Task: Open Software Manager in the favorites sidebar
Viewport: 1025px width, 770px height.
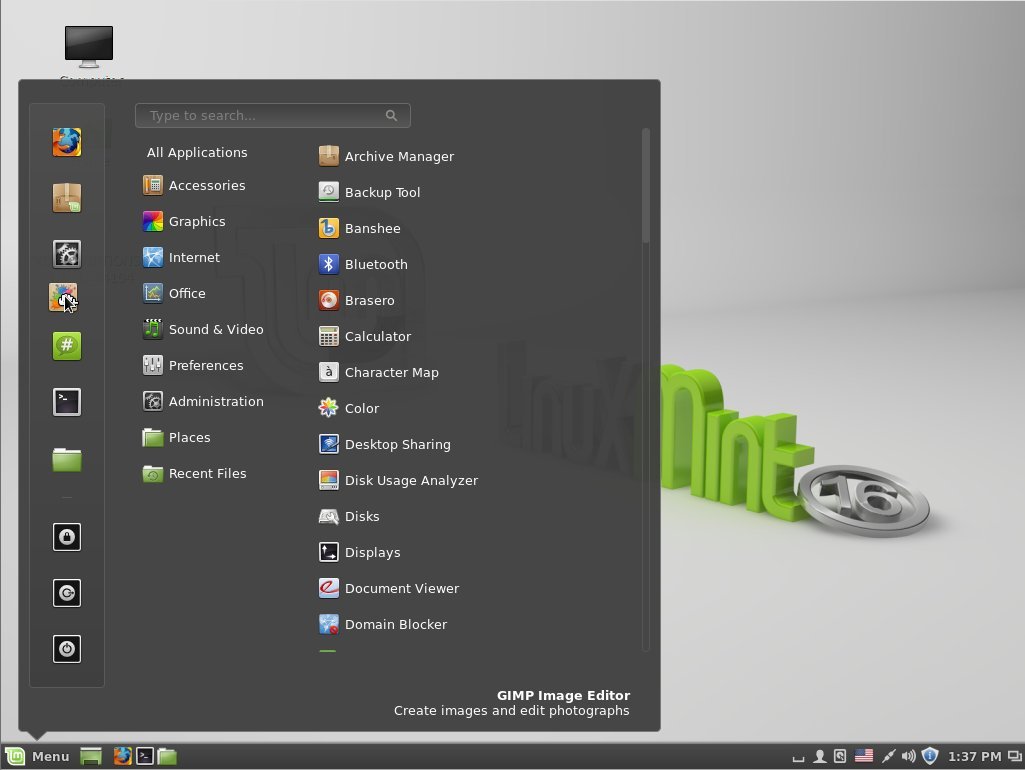Action: coord(67,198)
